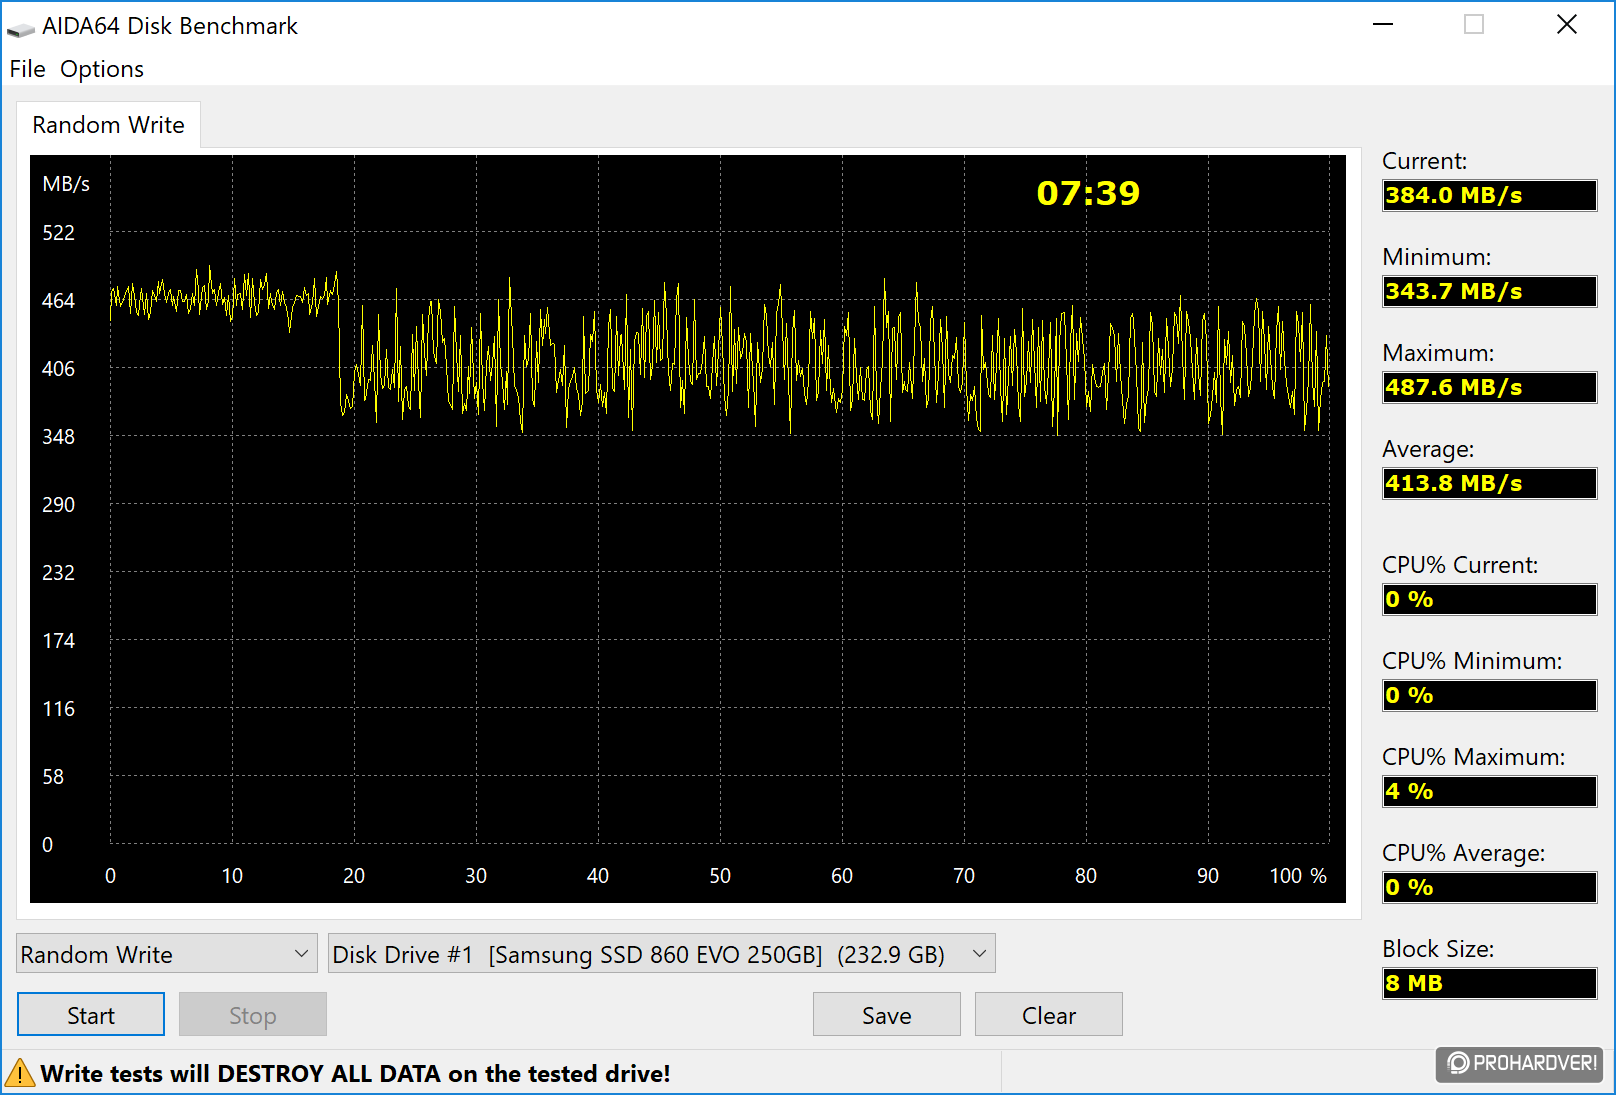Click the CPU% Current value field

point(1490,599)
